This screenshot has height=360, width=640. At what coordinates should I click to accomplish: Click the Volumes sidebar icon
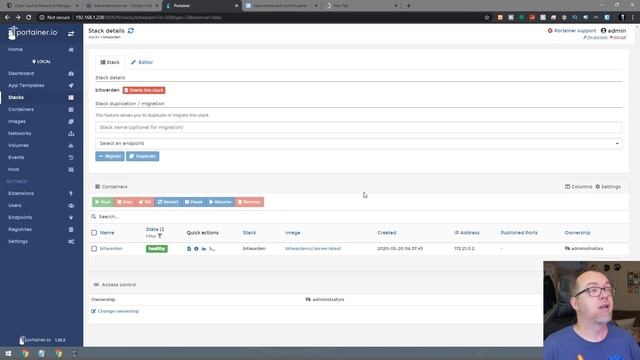(71, 145)
